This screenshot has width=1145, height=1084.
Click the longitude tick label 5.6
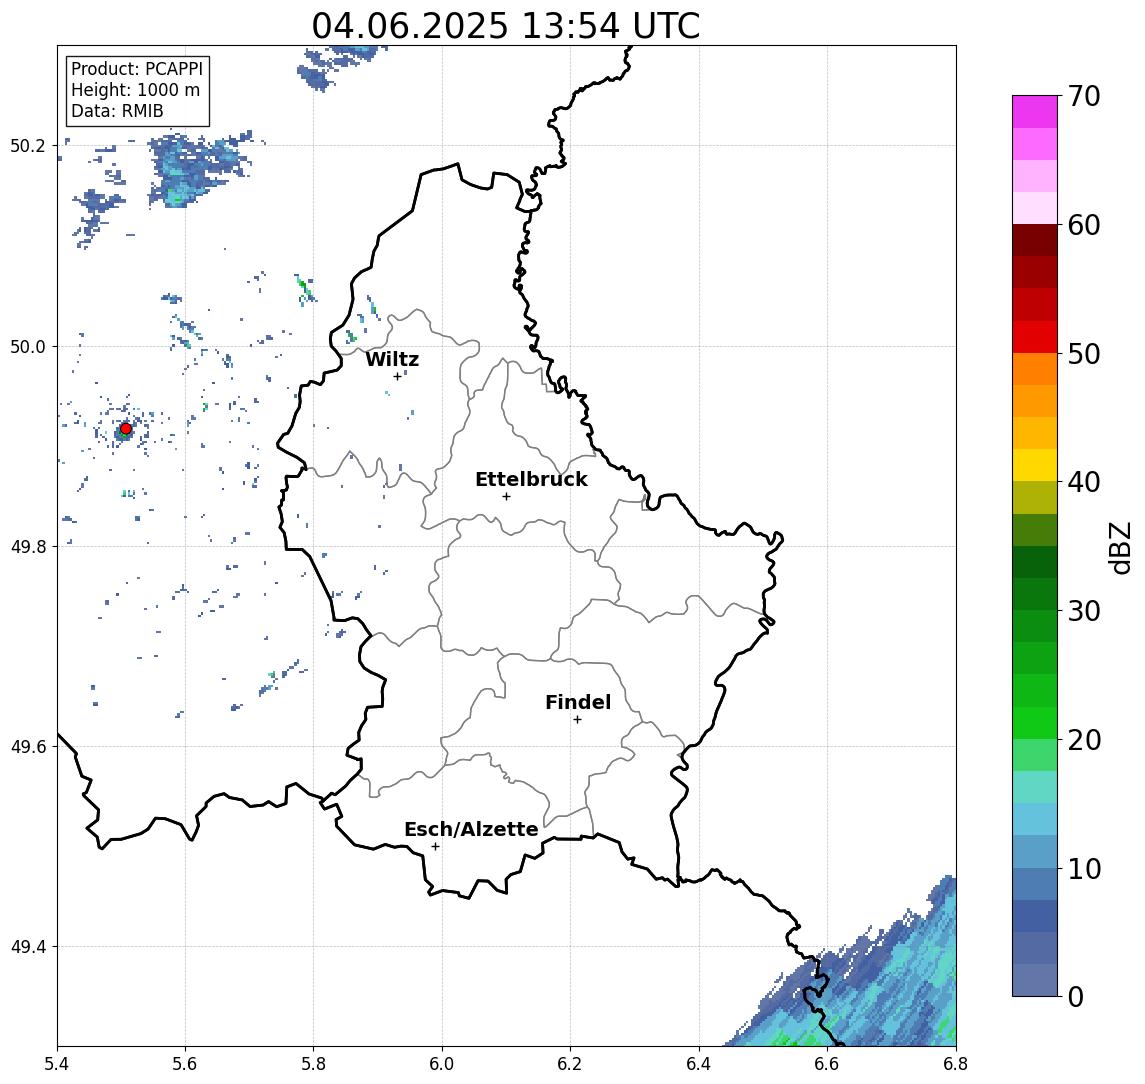(185, 1064)
